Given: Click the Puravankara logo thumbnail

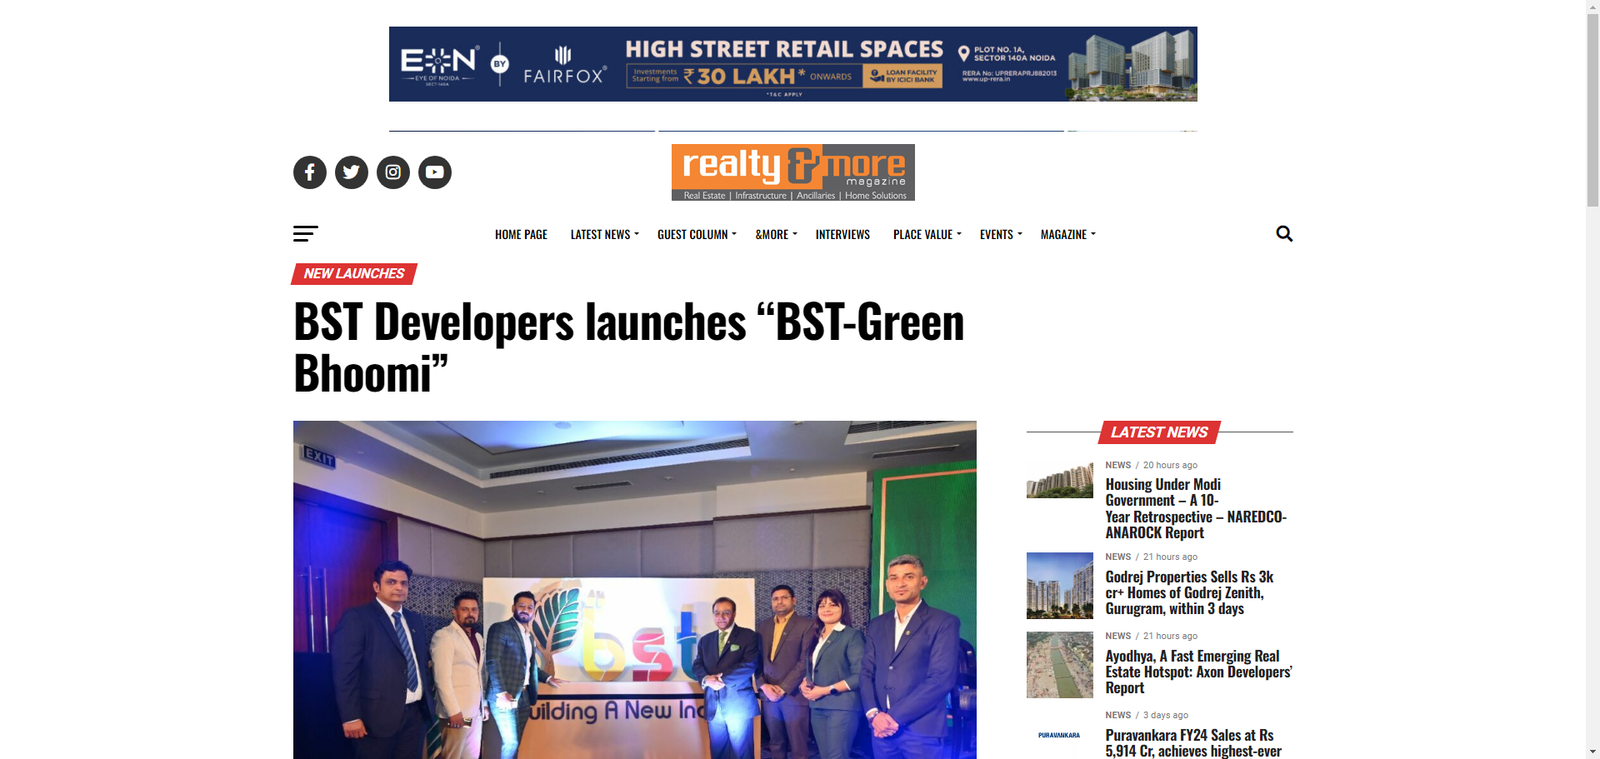Looking at the screenshot, I should (1060, 735).
